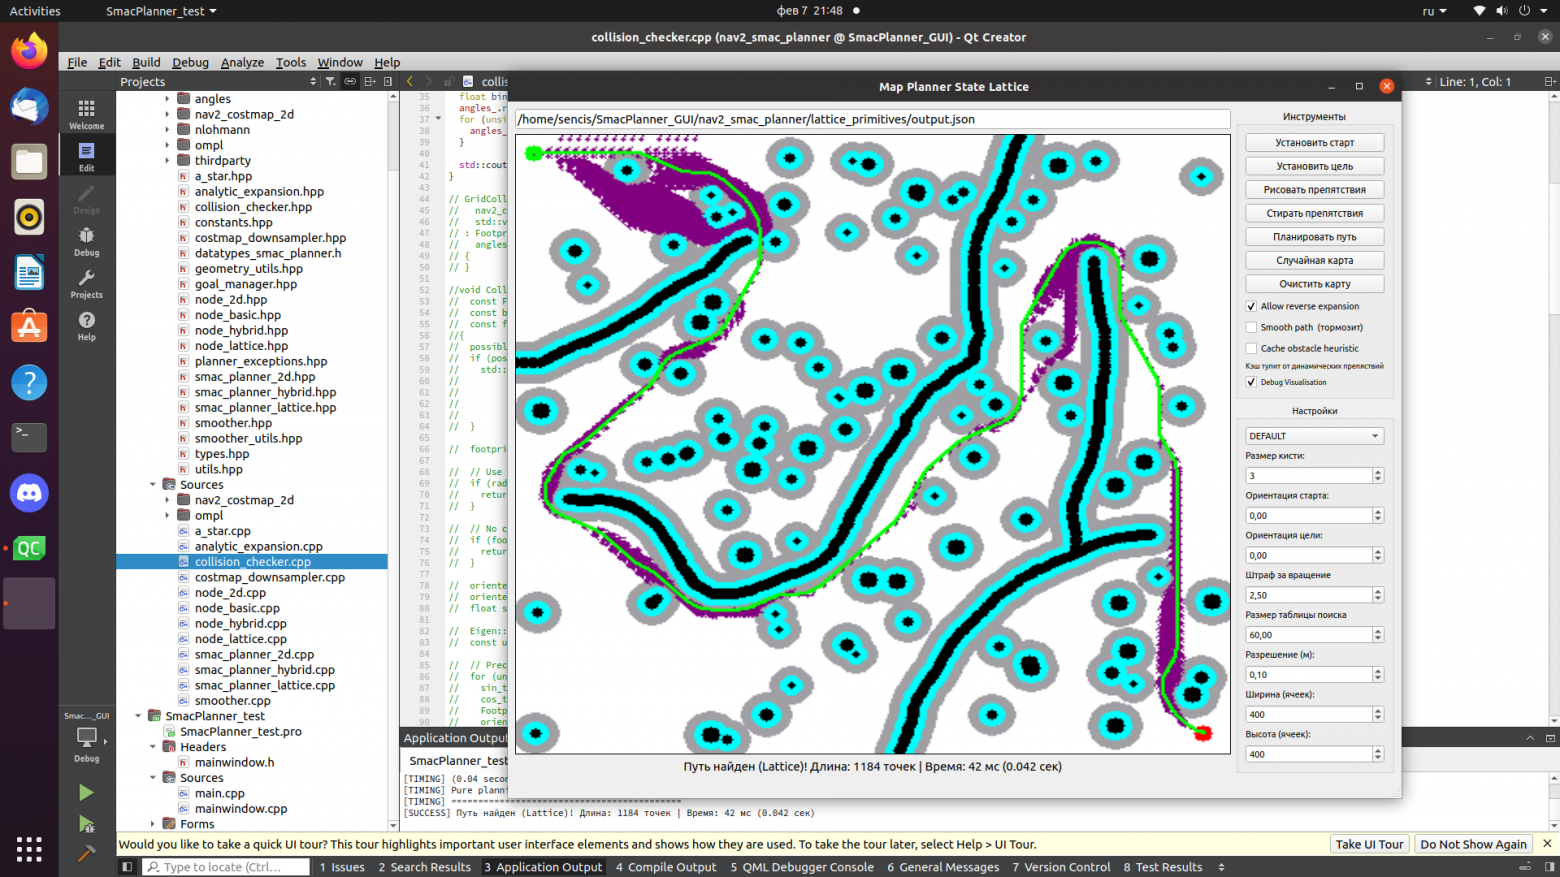Switch to the Compile Output tab

pos(666,867)
